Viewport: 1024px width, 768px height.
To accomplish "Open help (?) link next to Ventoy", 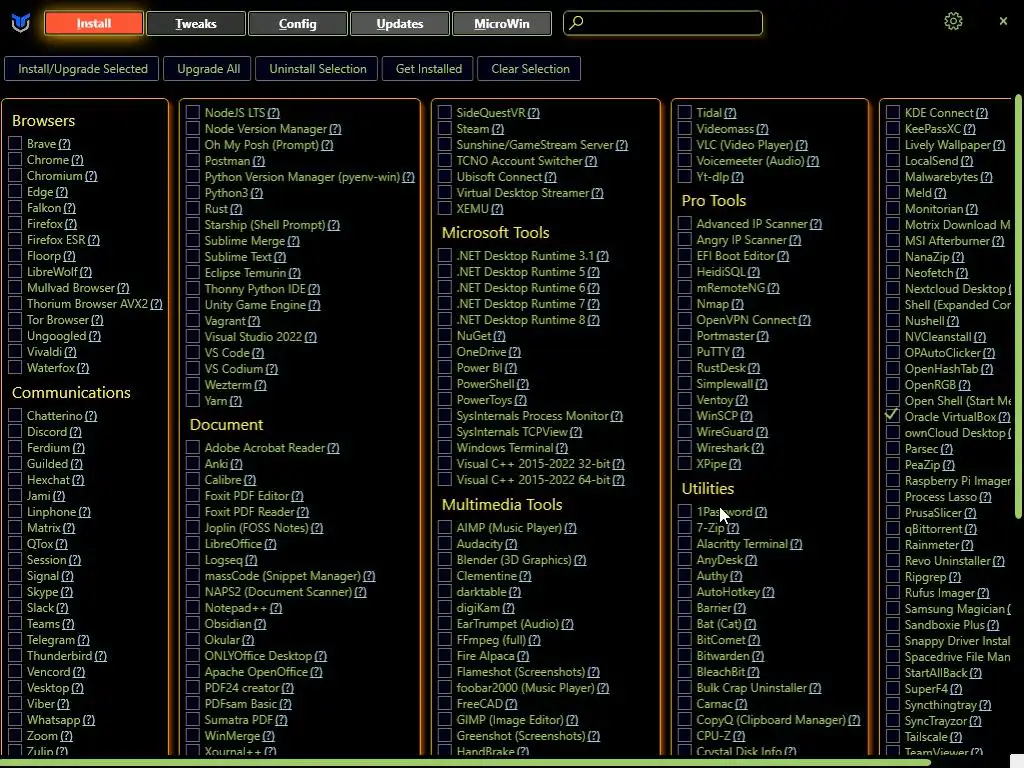I will pos(741,400).
